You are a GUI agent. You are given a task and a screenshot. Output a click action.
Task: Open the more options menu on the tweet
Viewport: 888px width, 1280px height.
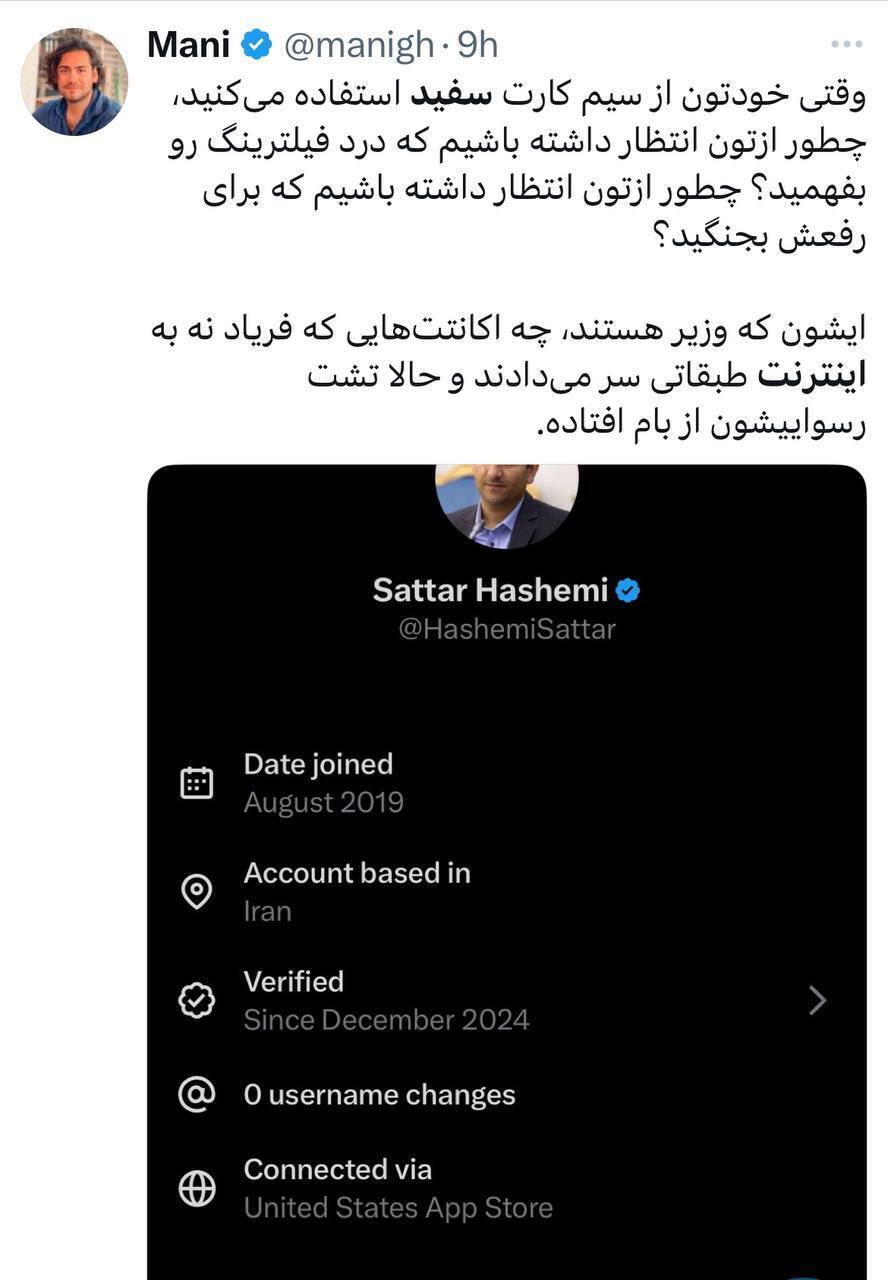[849, 43]
